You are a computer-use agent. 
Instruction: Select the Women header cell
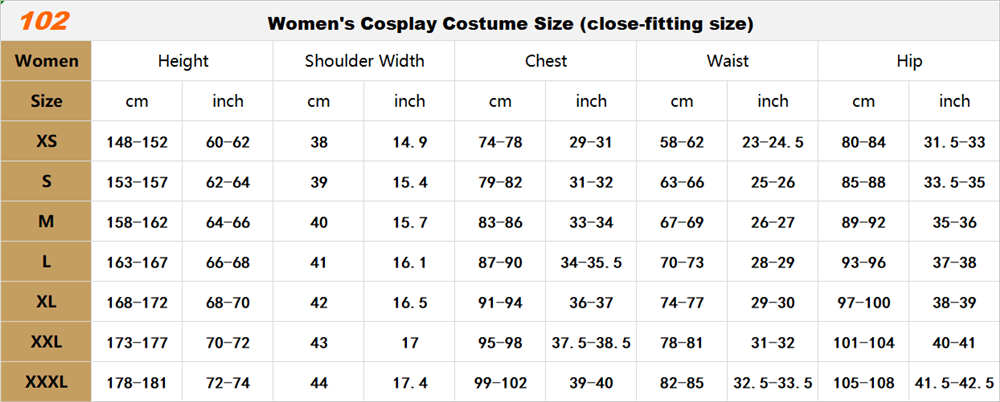click(46, 61)
